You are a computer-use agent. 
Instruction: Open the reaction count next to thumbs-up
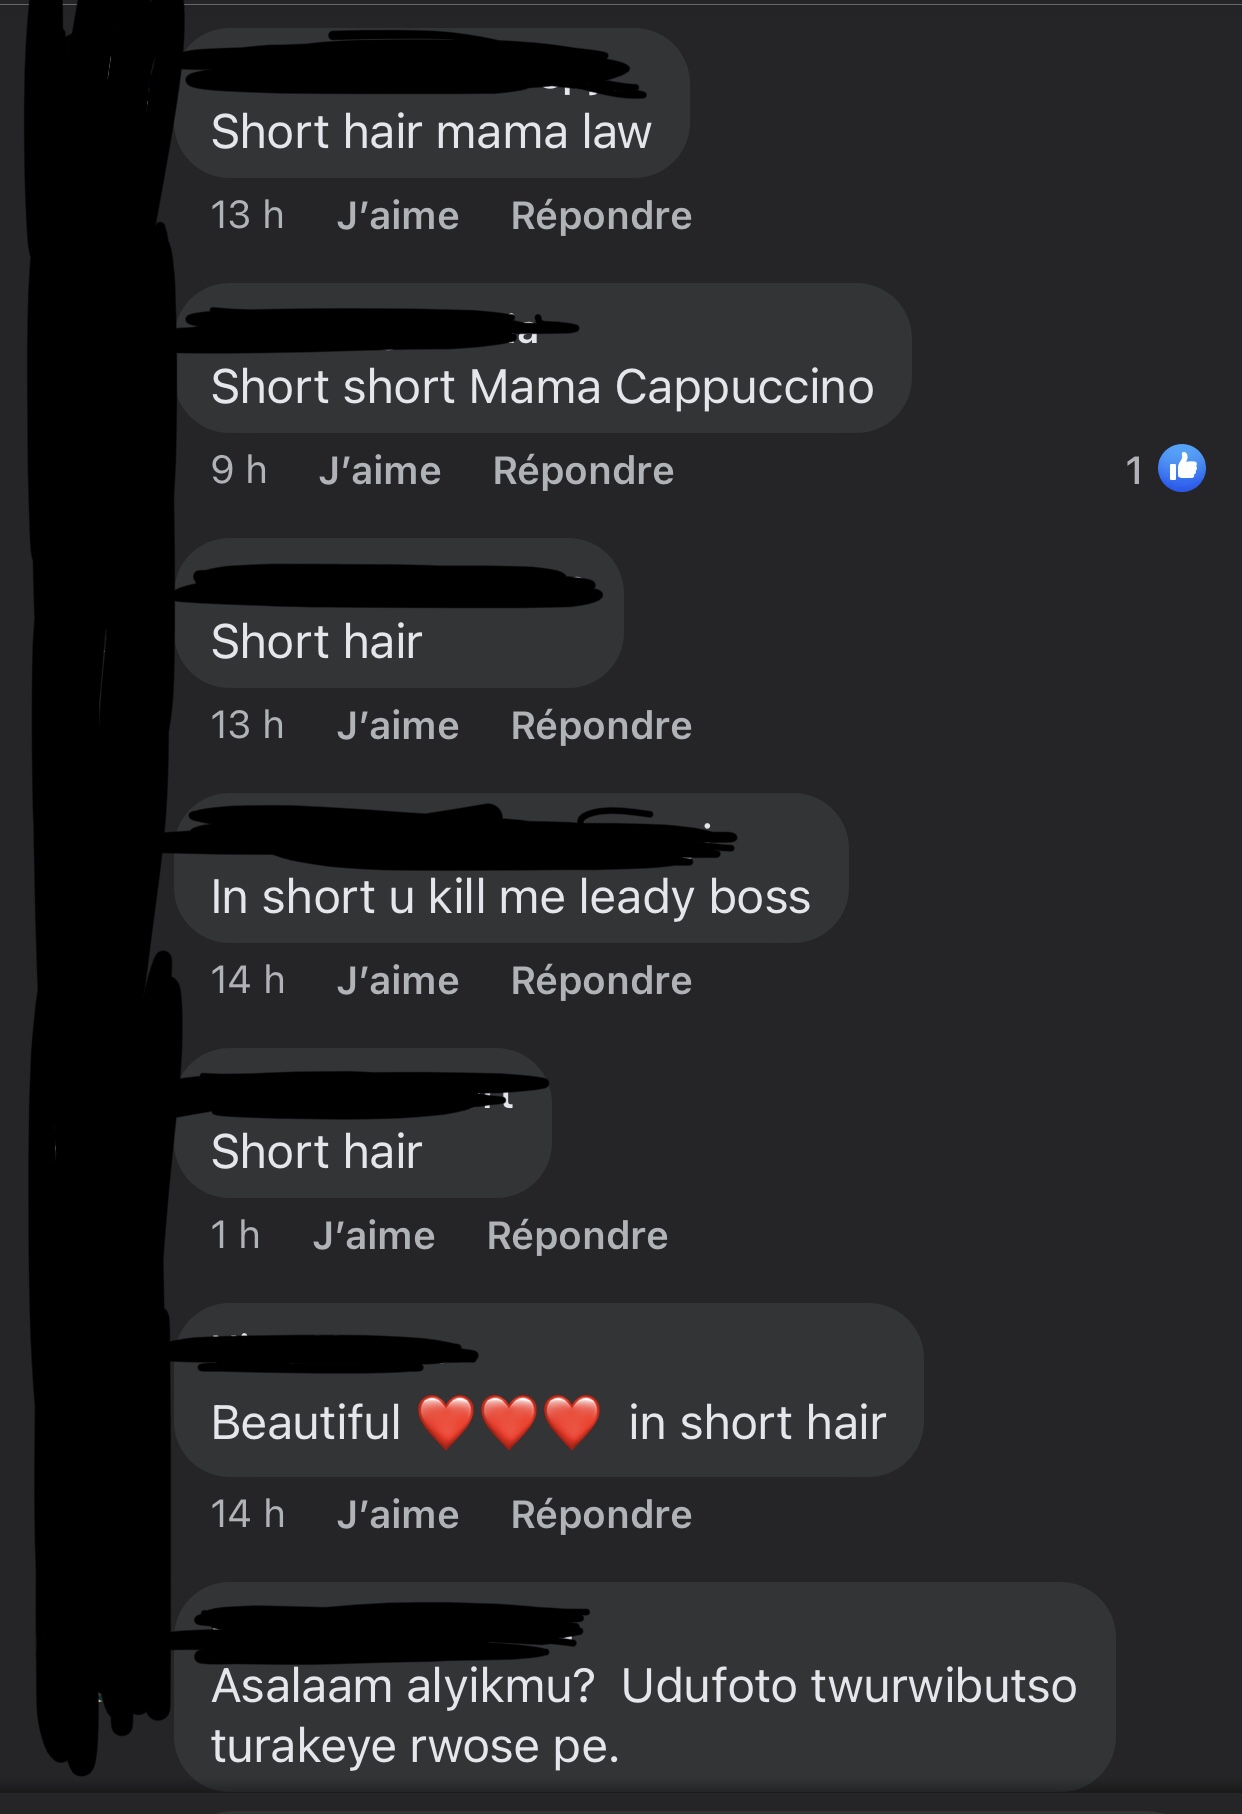tap(1134, 470)
